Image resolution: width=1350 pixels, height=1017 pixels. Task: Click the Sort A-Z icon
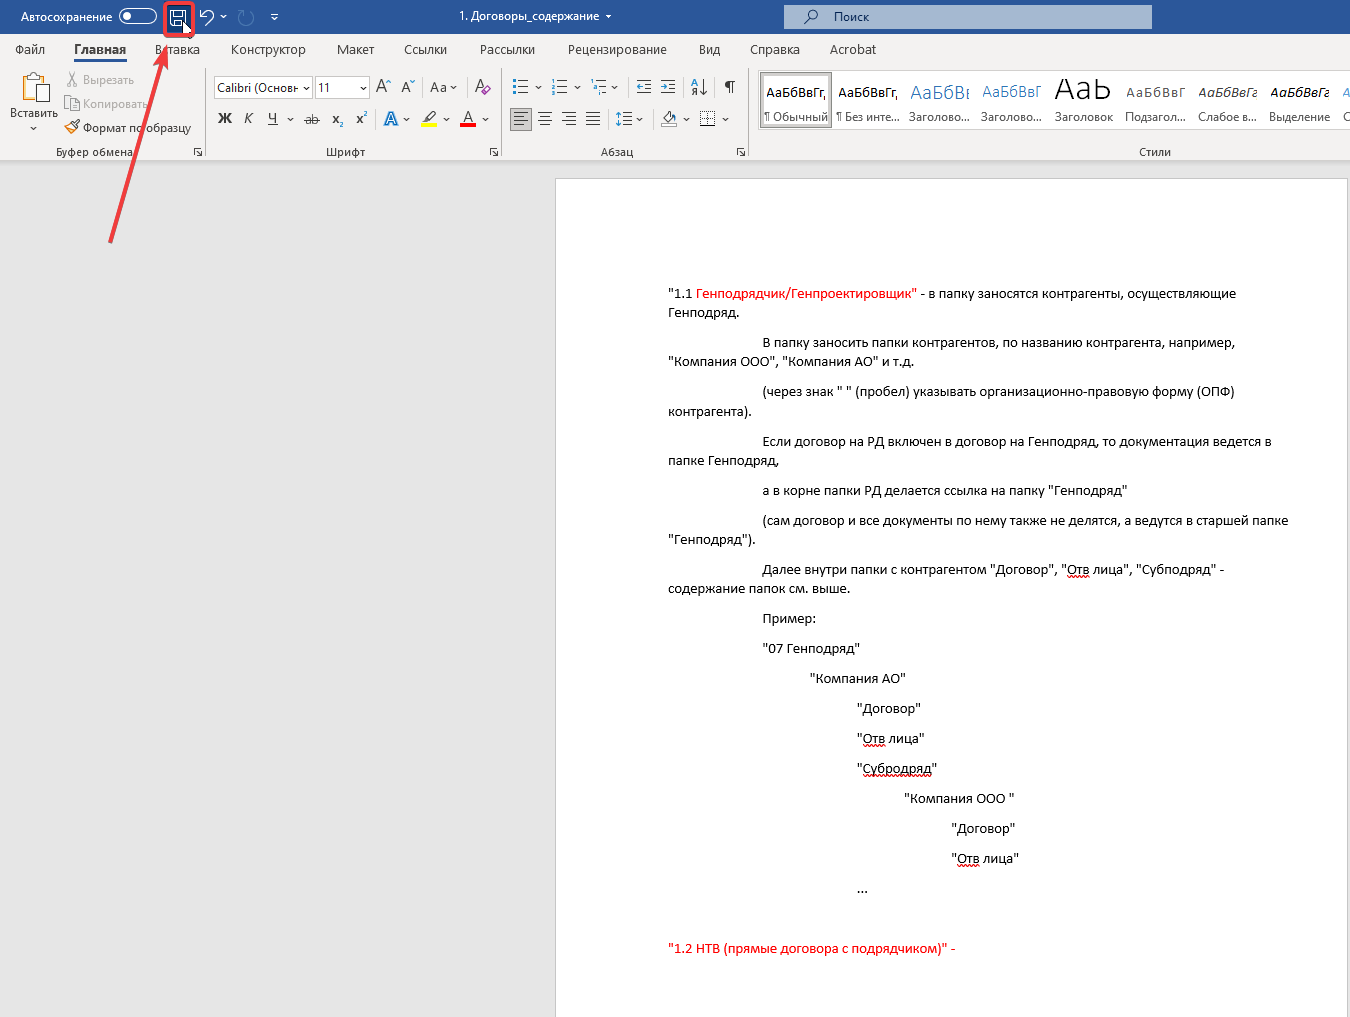click(699, 88)
